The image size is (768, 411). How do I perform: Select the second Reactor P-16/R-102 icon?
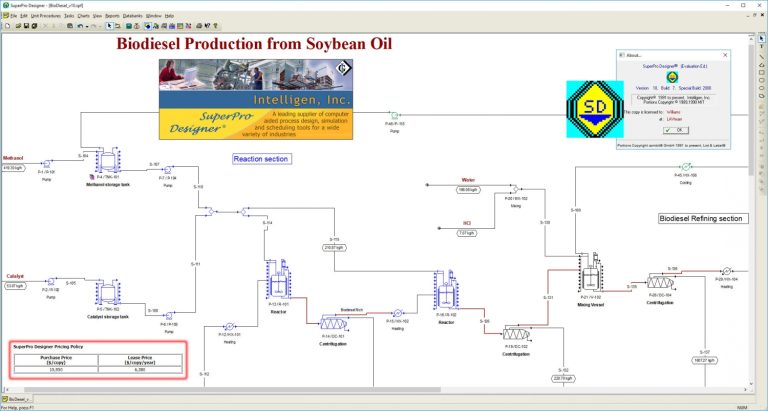pyautogui.click(x=446, y=290)
